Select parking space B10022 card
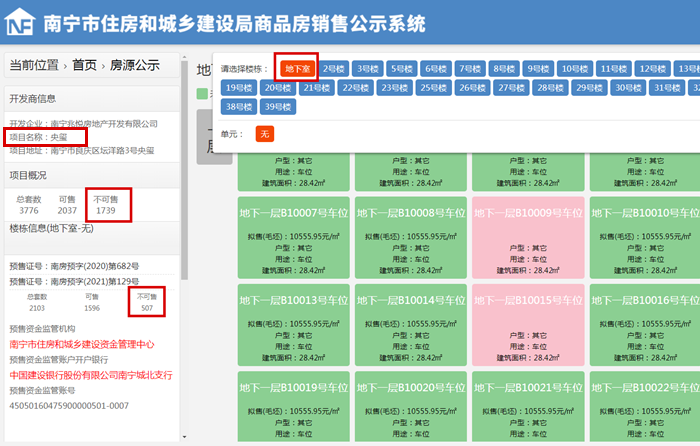 [x=645, y=407]
